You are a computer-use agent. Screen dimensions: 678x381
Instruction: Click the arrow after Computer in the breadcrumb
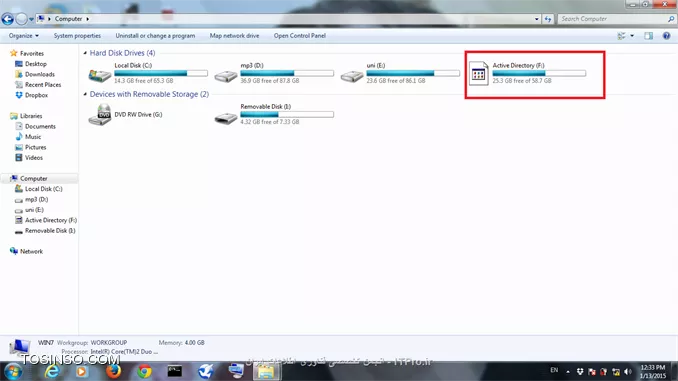[87, 19]
